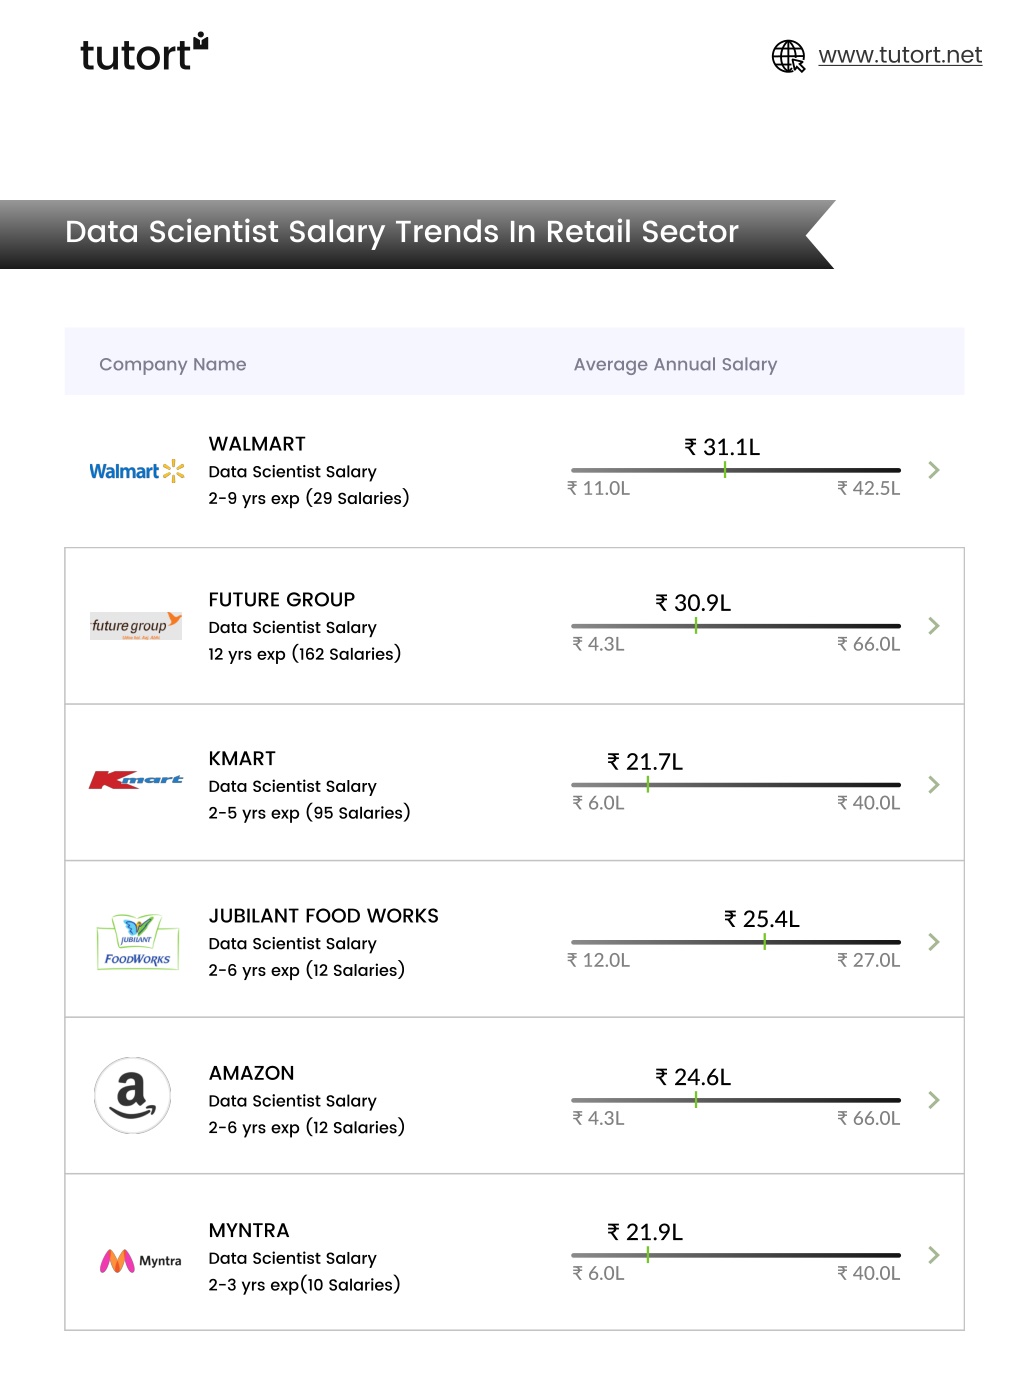Click the tutort logo
1024x1399 pixels.
144,53
